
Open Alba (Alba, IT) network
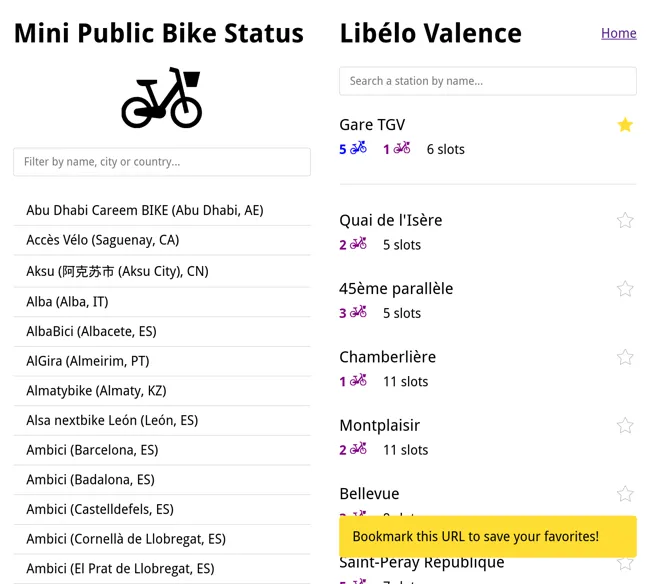tap(162, 302)
